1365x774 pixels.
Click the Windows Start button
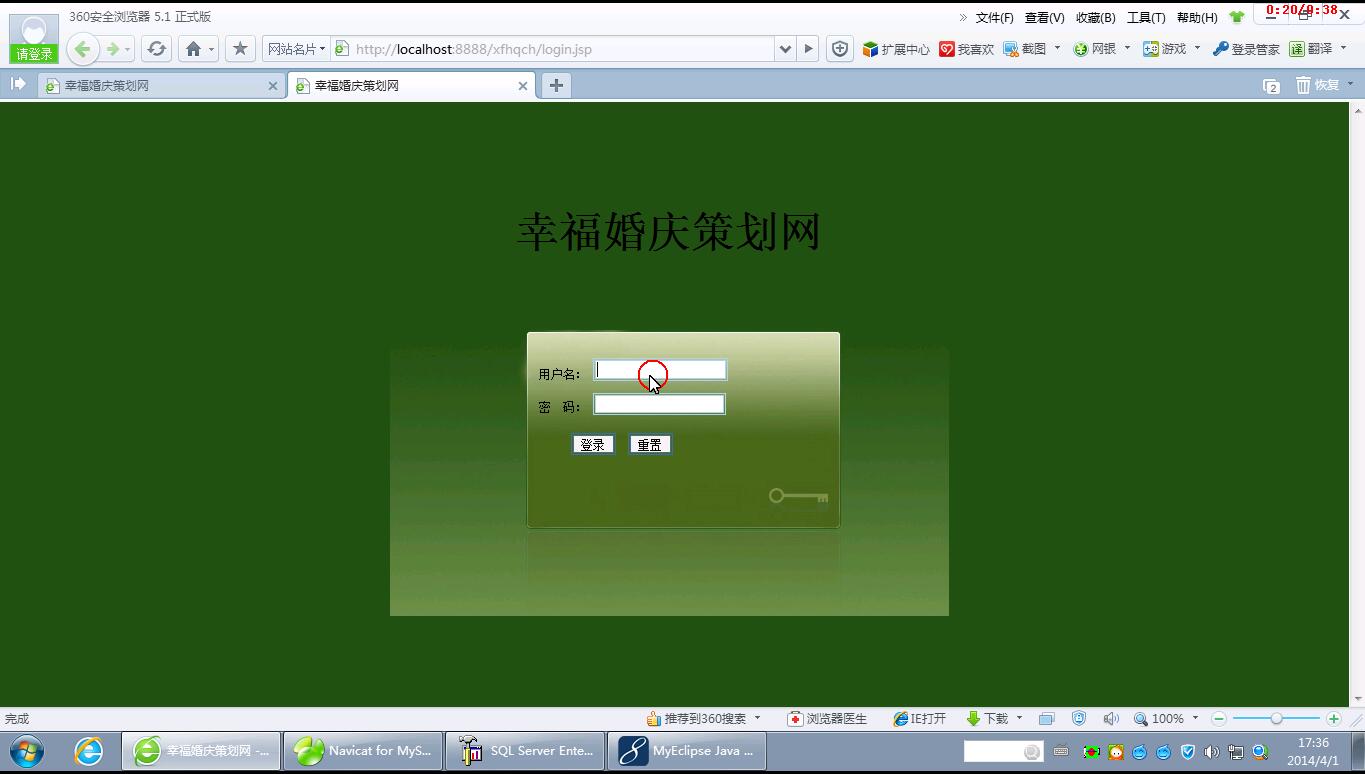[27, 751]
